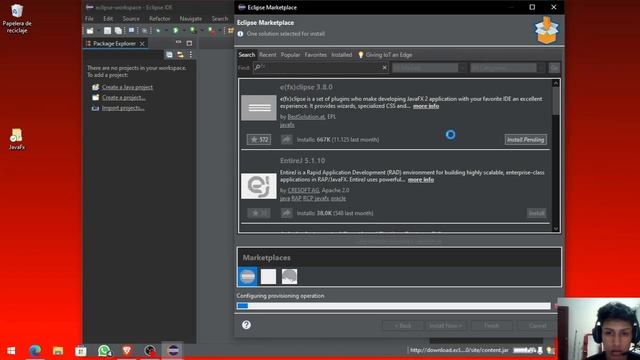The image size is (640, 360).
Task: Click the results list scroll up arrow
Action: [556, 83]
